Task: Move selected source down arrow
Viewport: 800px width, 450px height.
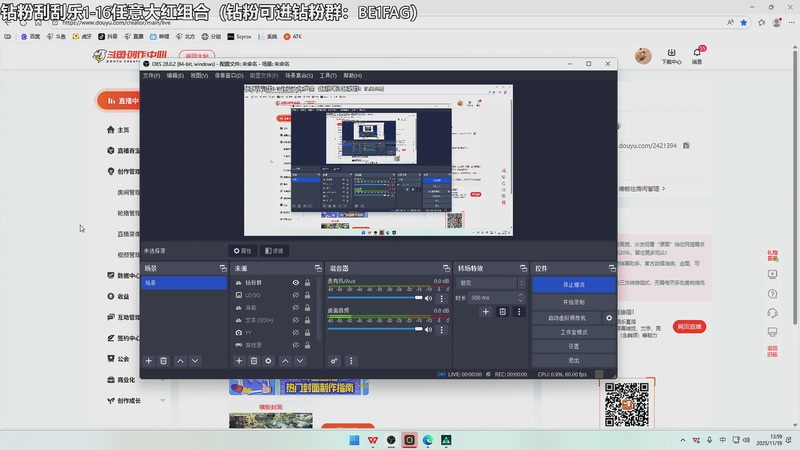Action: click(300, 361)
